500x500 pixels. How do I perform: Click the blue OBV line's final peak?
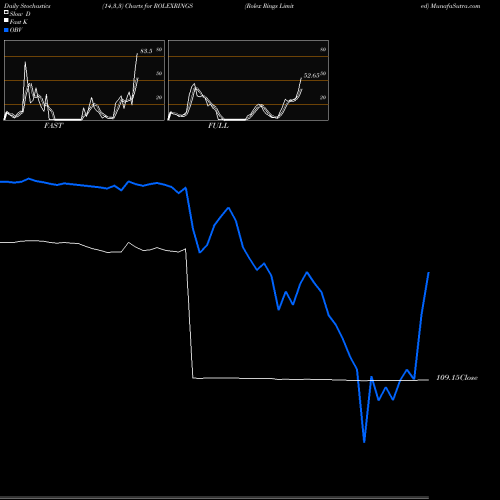click(428, 273)
